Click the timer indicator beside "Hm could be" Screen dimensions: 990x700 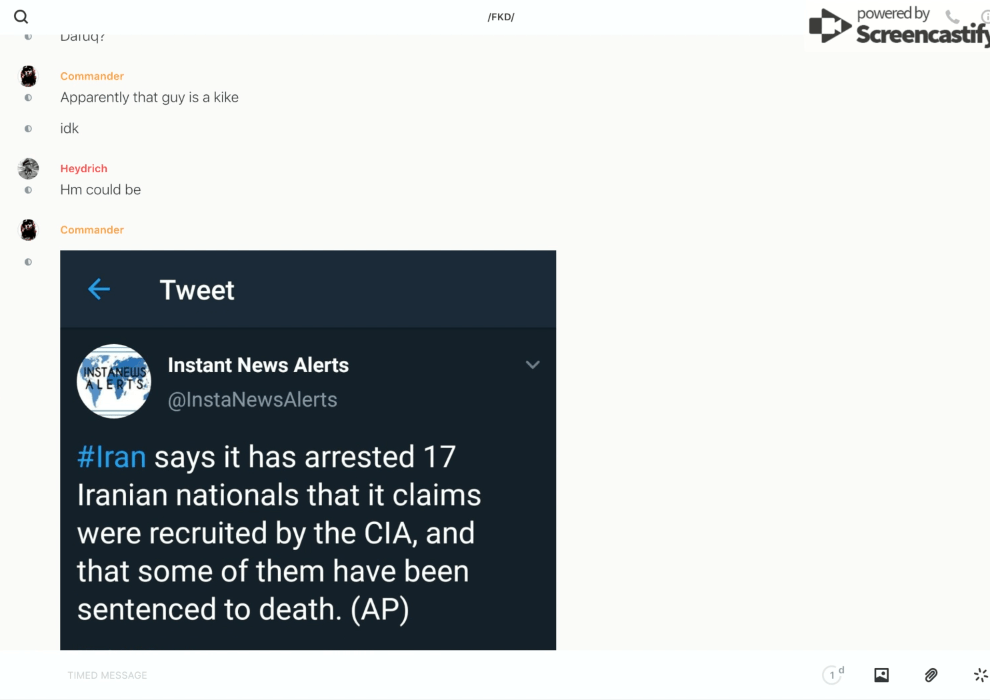28,190
